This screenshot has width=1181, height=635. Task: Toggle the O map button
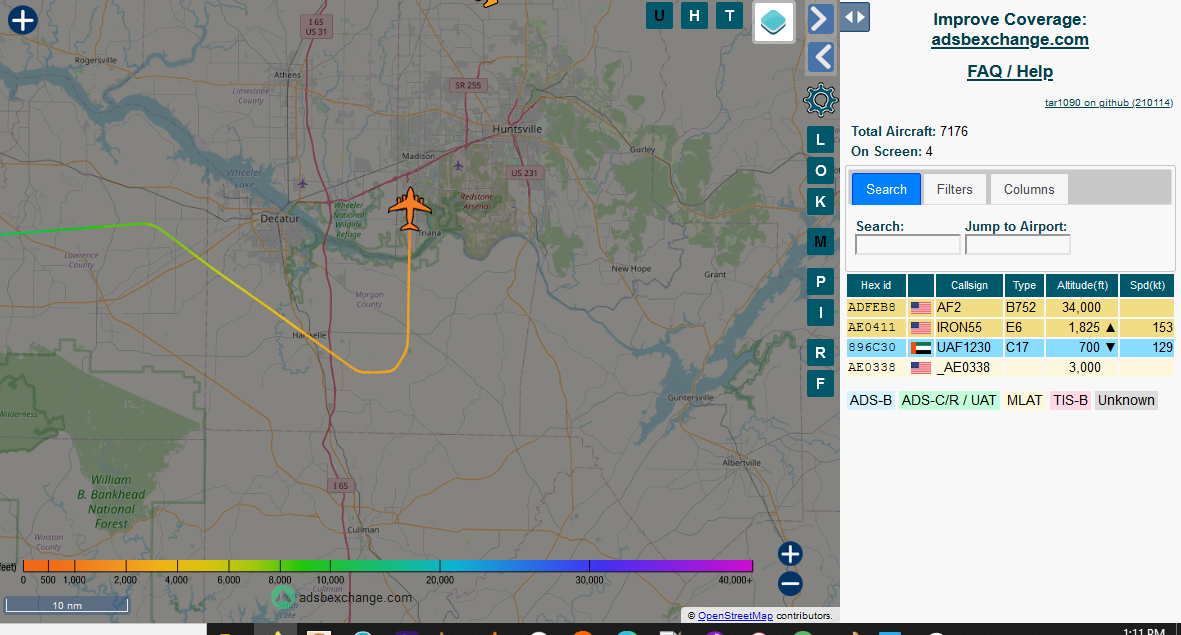(820, 171)
